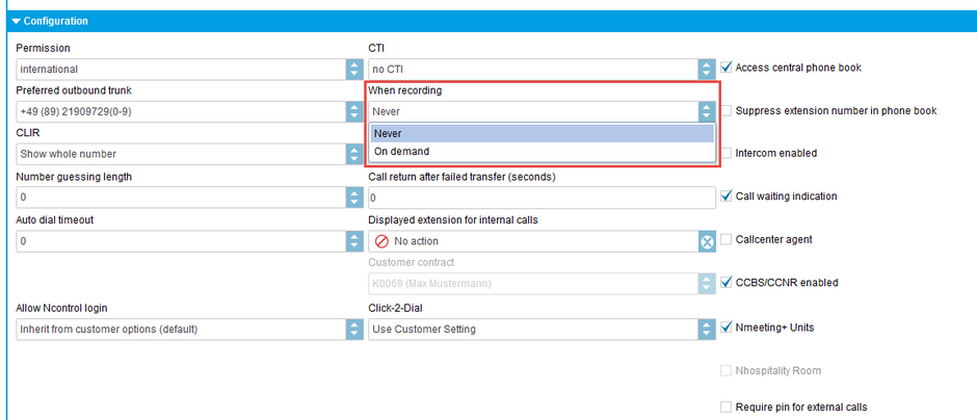Screen dimensions: 977x420
Task: Open Preferred outbound trunk dropdown
Action: (x=189, y=112)
